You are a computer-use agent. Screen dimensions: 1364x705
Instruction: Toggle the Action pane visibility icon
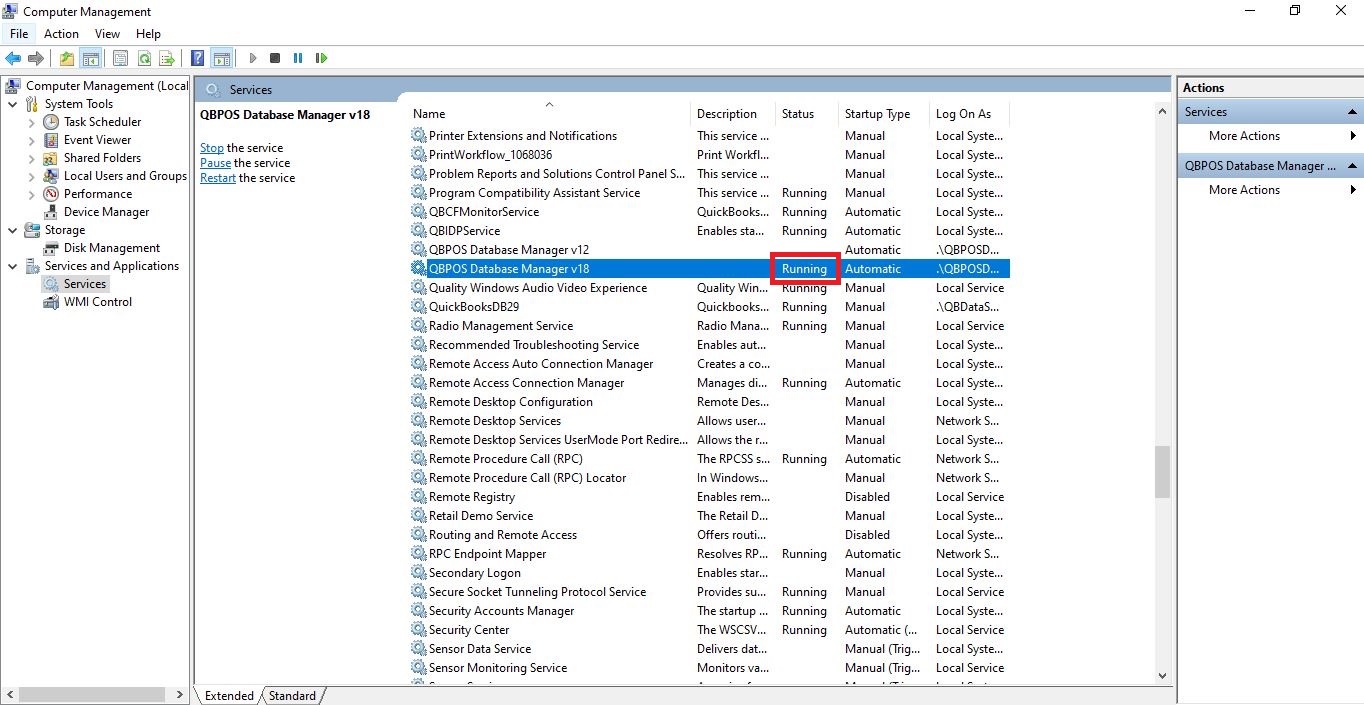(x=222, y=57)
